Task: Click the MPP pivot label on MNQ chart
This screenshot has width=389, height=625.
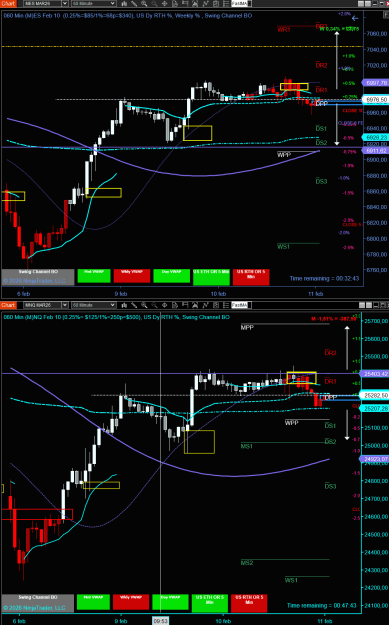Action: coord(247,328)
